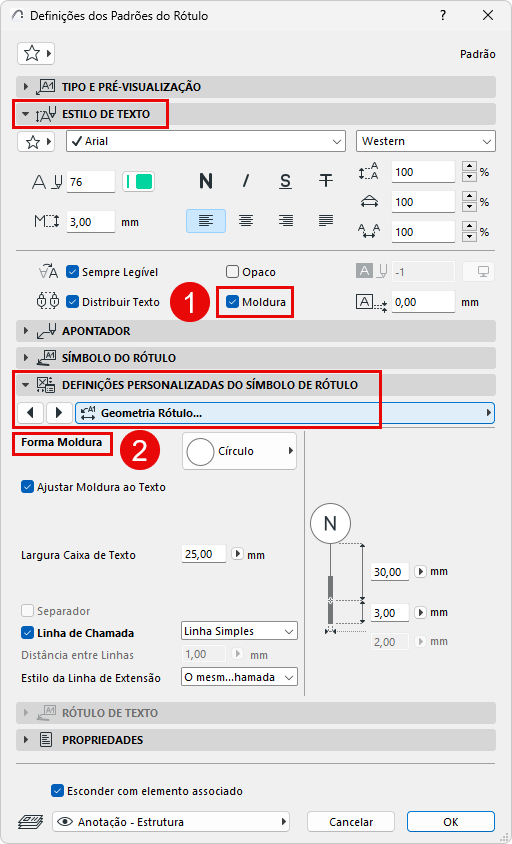Click leading spacing 100 field

coord(423,172)
